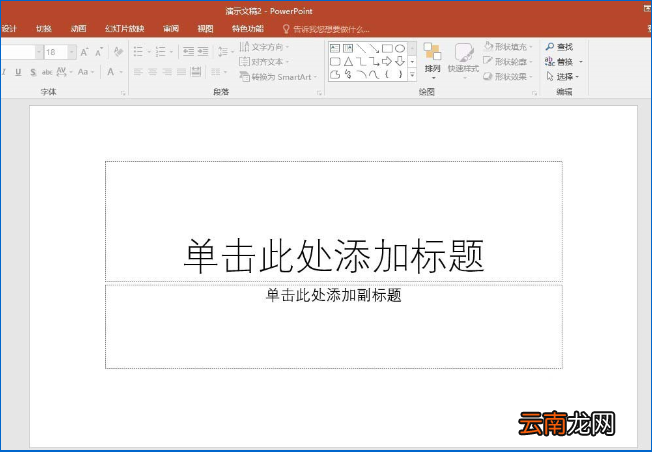Viewport: 652px width, 452px height.
Task: Open Shape Fill (形状填充) color options
Action: point(508,47)
